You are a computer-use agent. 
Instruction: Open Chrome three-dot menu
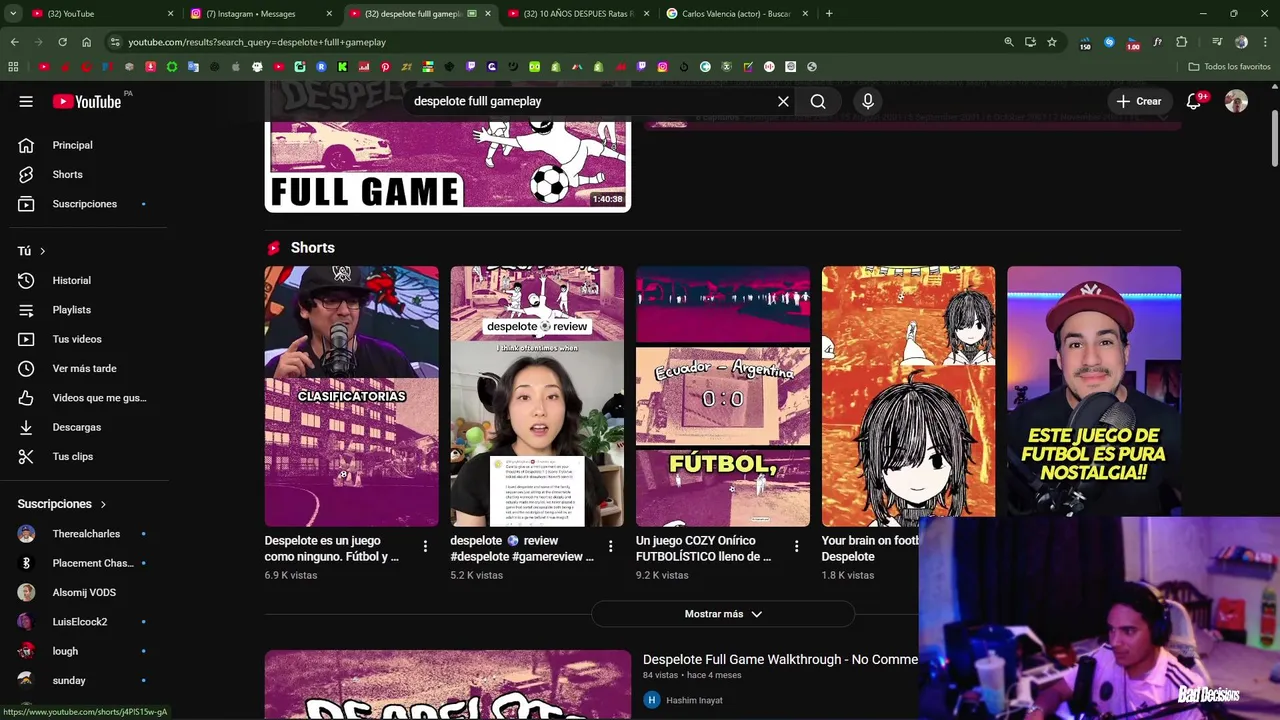click(x=1263, y=42)
